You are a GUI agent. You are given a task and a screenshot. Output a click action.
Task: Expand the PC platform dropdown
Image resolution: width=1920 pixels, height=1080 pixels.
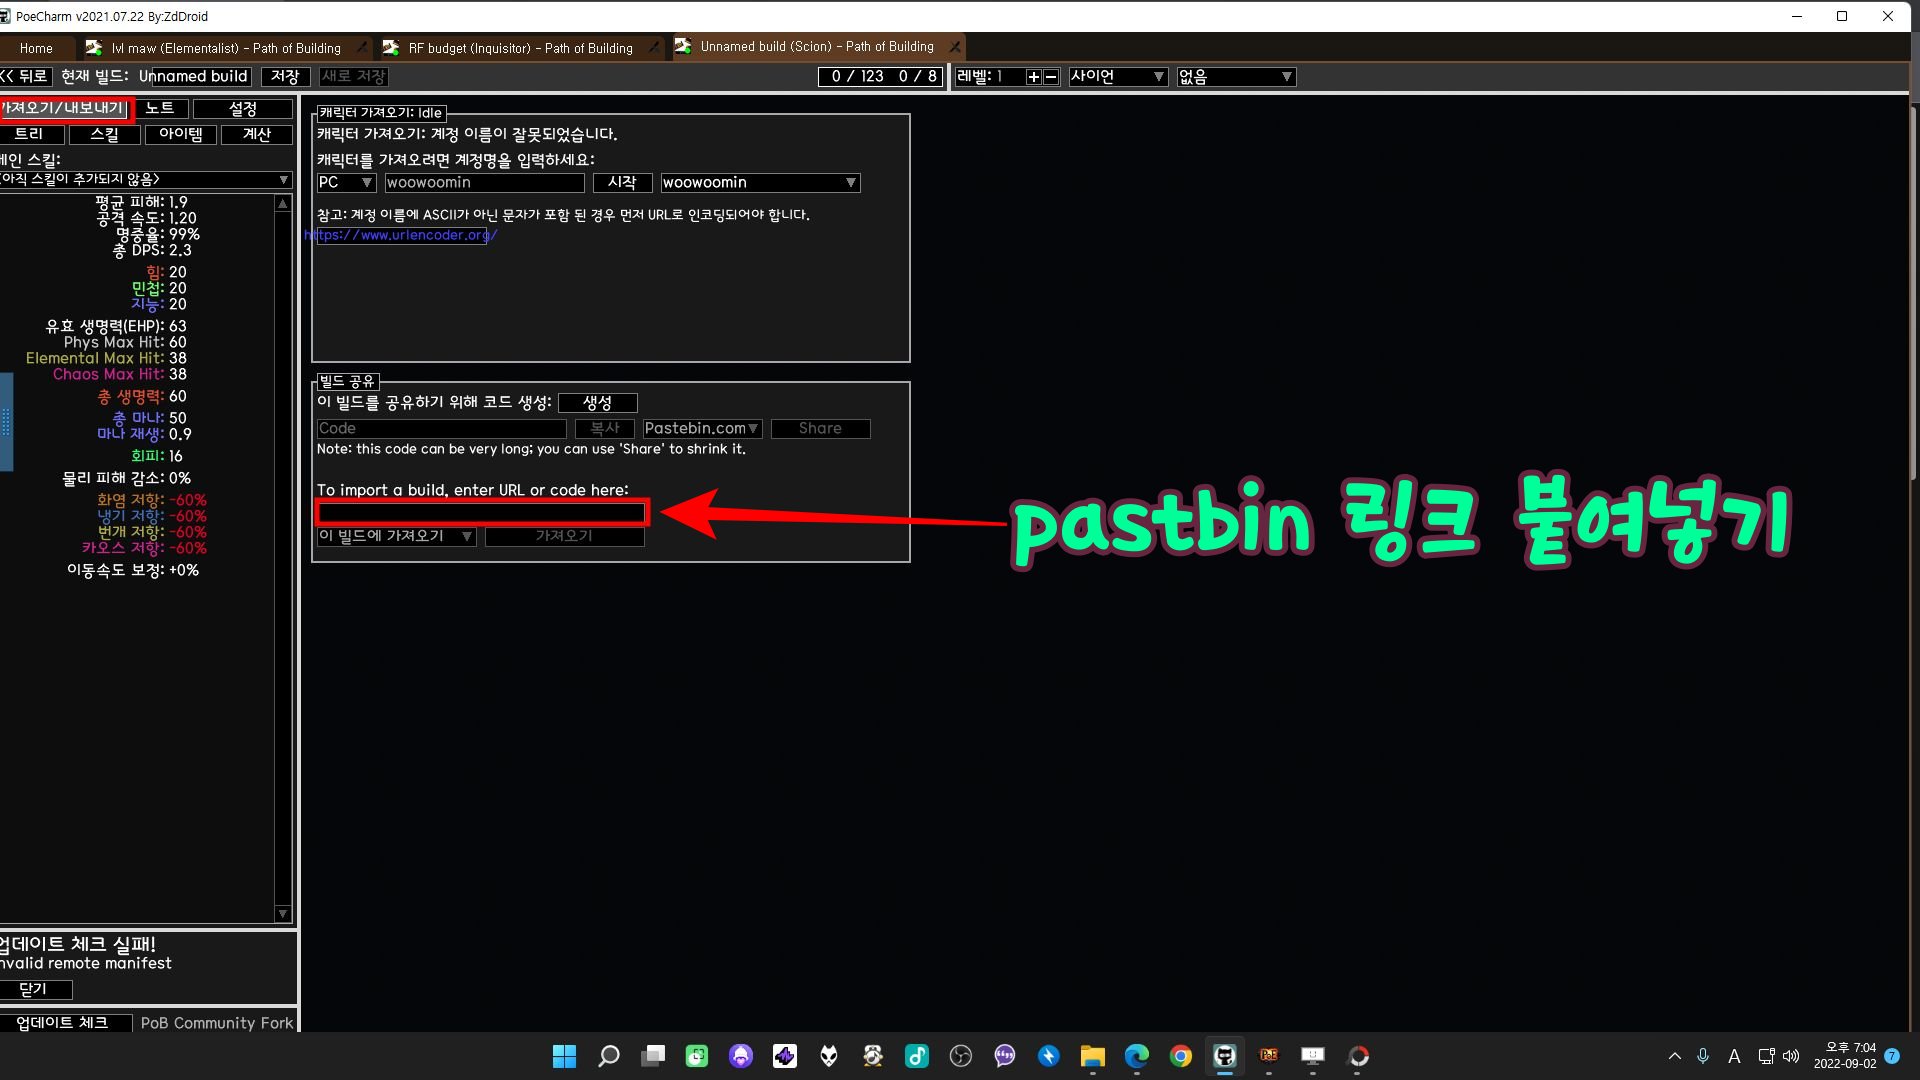pos(345,183)
